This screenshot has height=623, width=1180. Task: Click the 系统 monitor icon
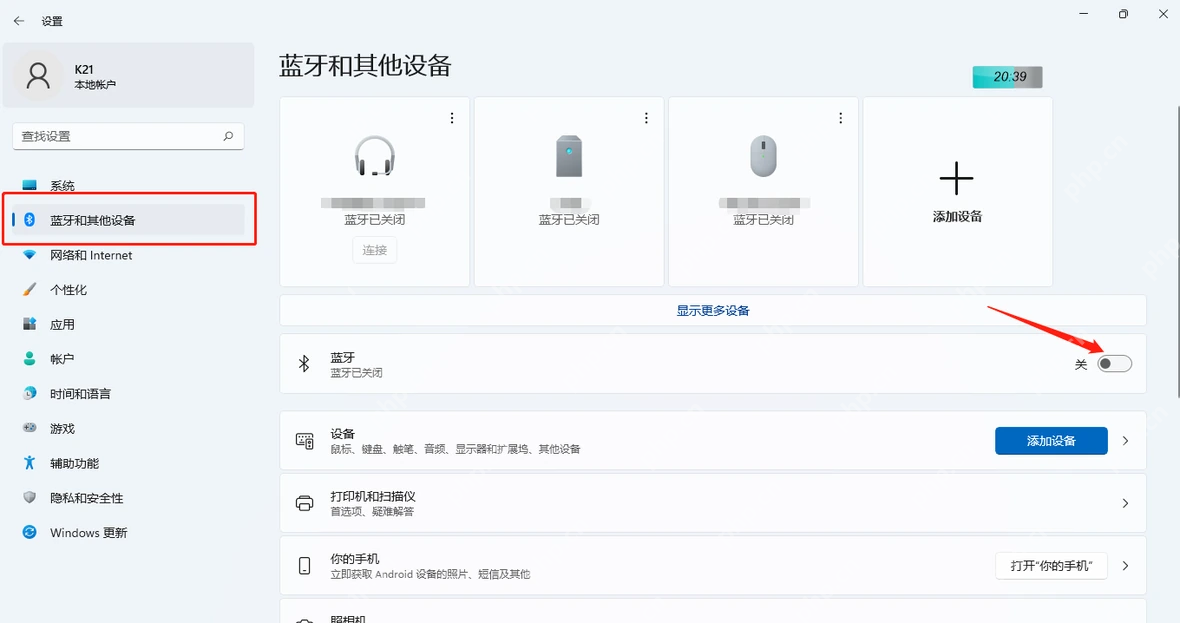[29, 185]
